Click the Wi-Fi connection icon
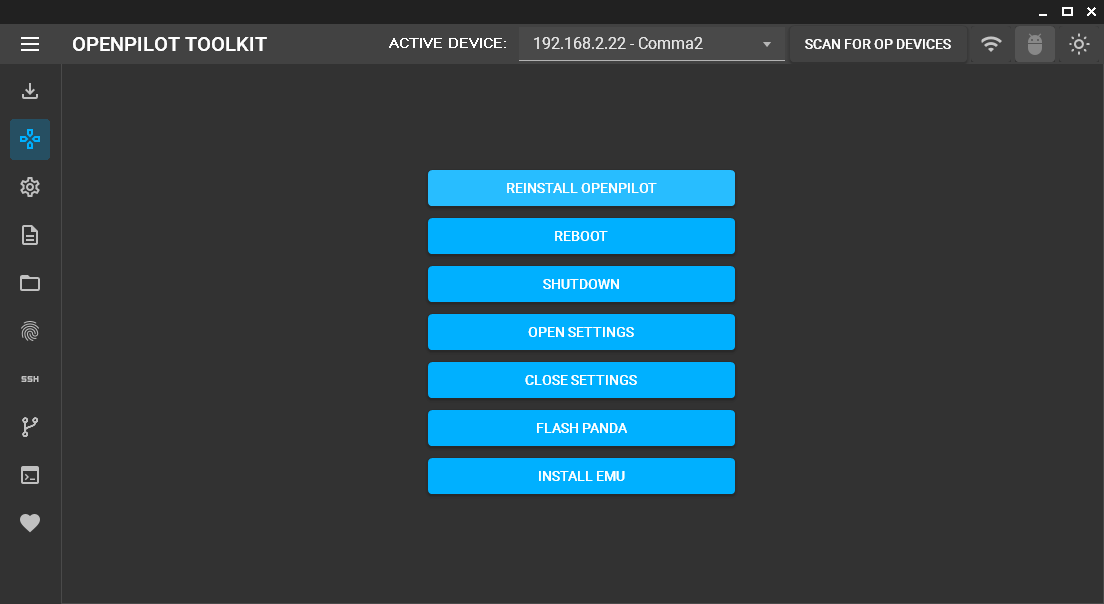The image size is (1104, 604). pos(991,44)
